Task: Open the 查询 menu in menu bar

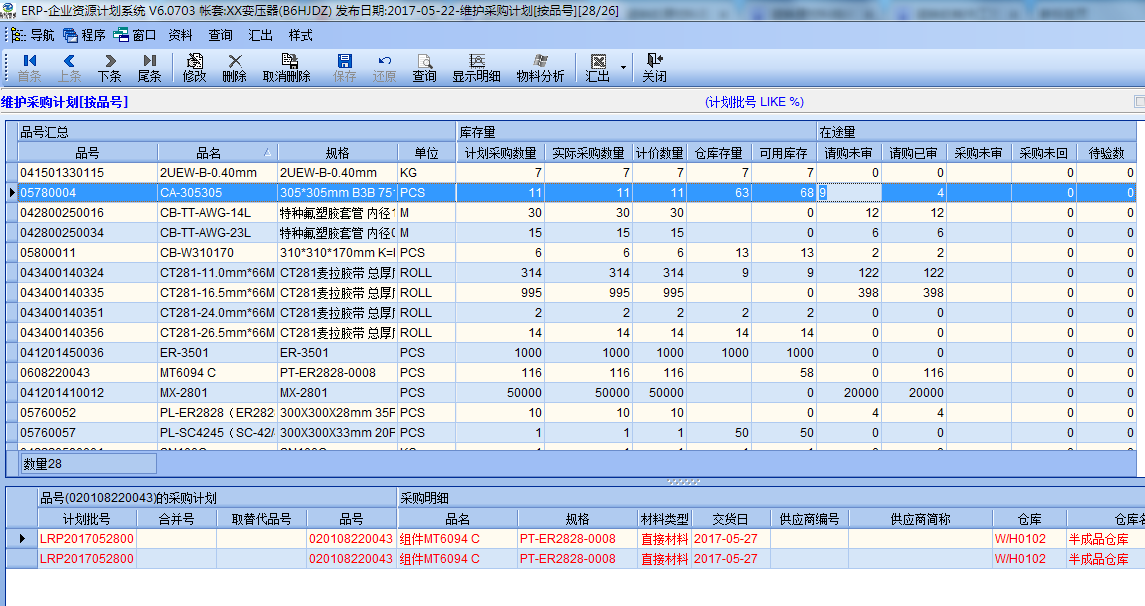Action: pyautogui.click(x=221, y=35)
